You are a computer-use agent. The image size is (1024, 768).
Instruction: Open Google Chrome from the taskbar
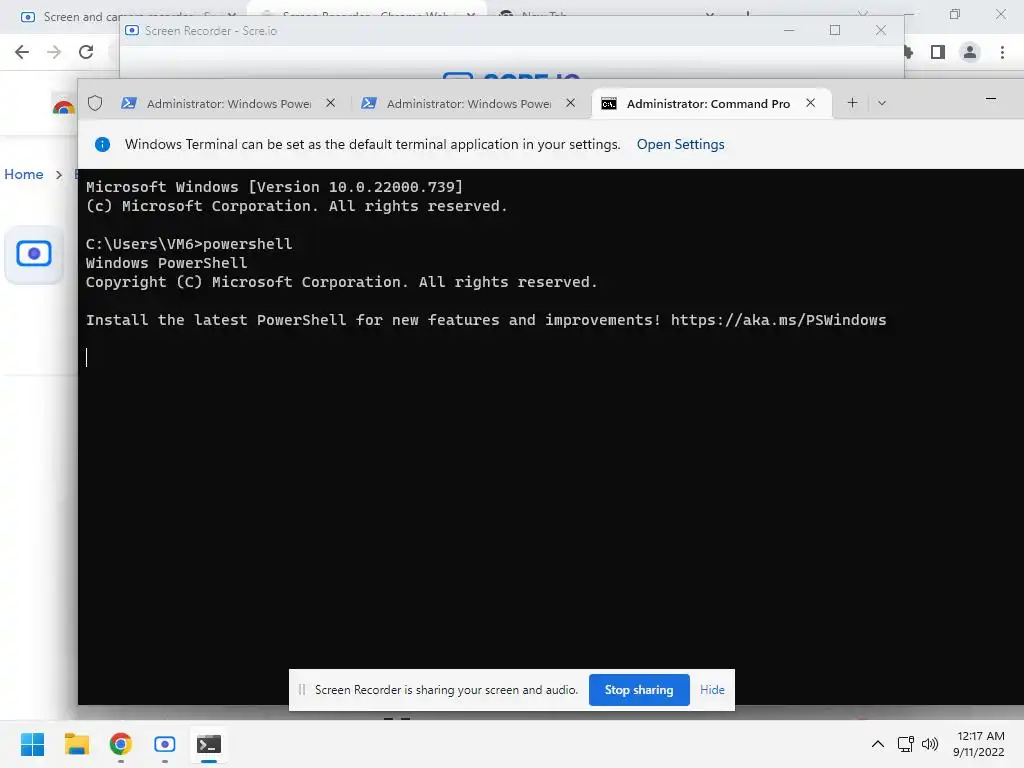click(121, 744)
